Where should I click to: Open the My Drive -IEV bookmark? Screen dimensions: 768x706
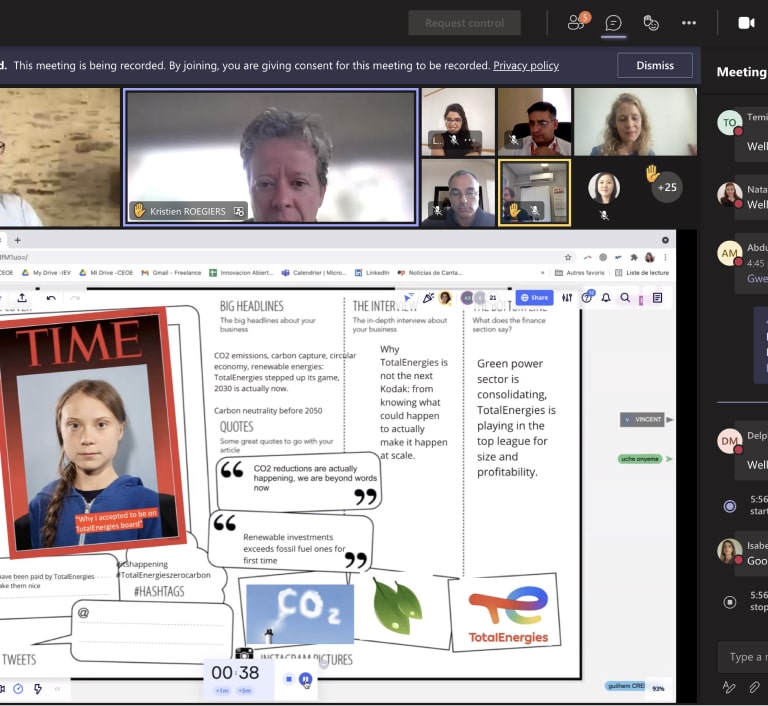pyautogui.click(x=47, y=272)
